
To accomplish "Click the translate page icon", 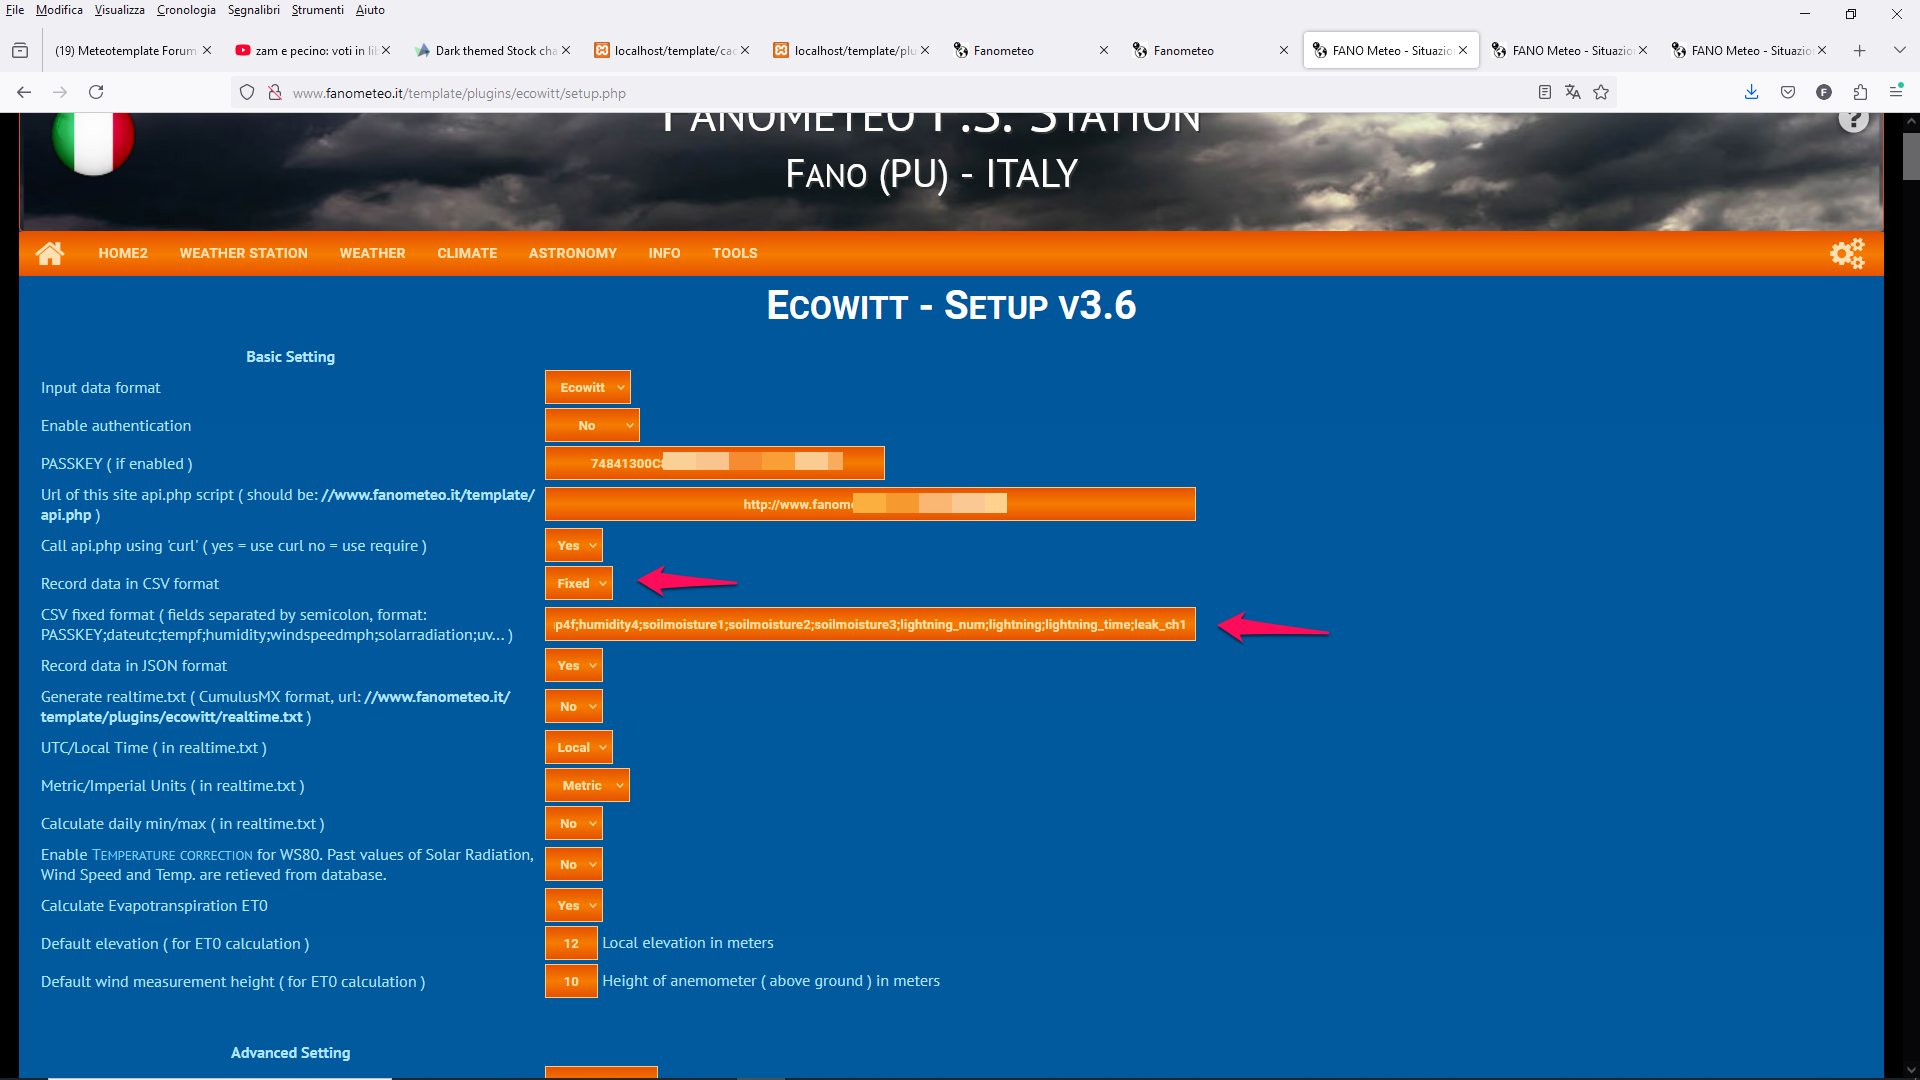I will coord(1573,92).
